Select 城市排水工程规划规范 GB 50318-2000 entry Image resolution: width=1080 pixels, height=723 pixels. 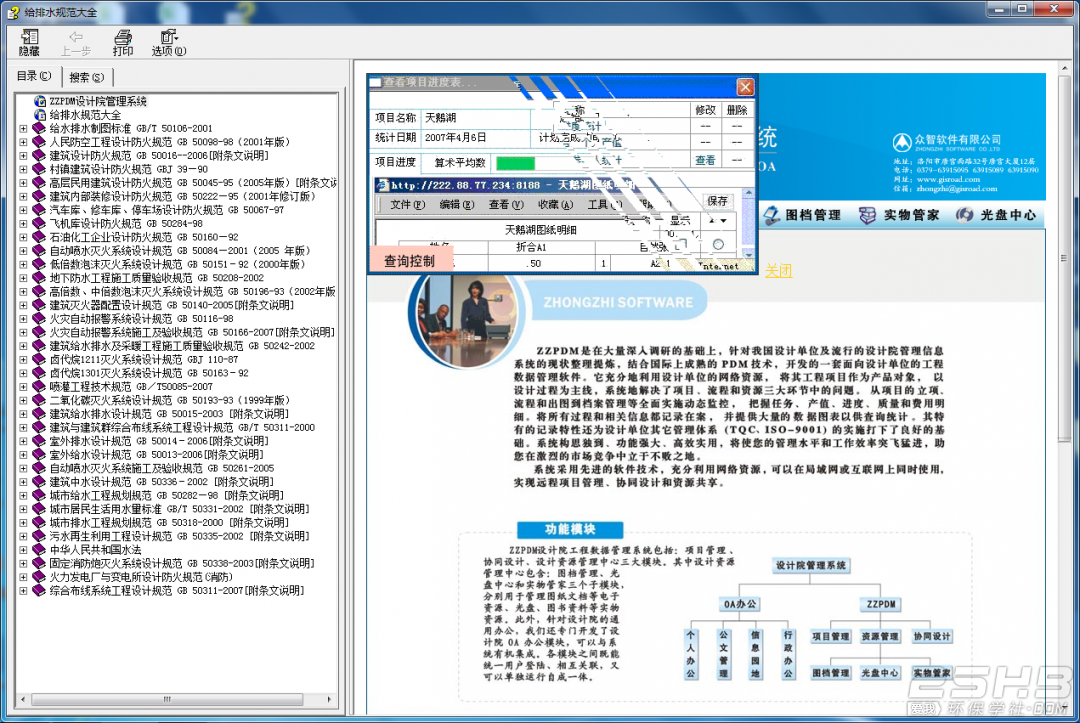(x=169, y=523)
